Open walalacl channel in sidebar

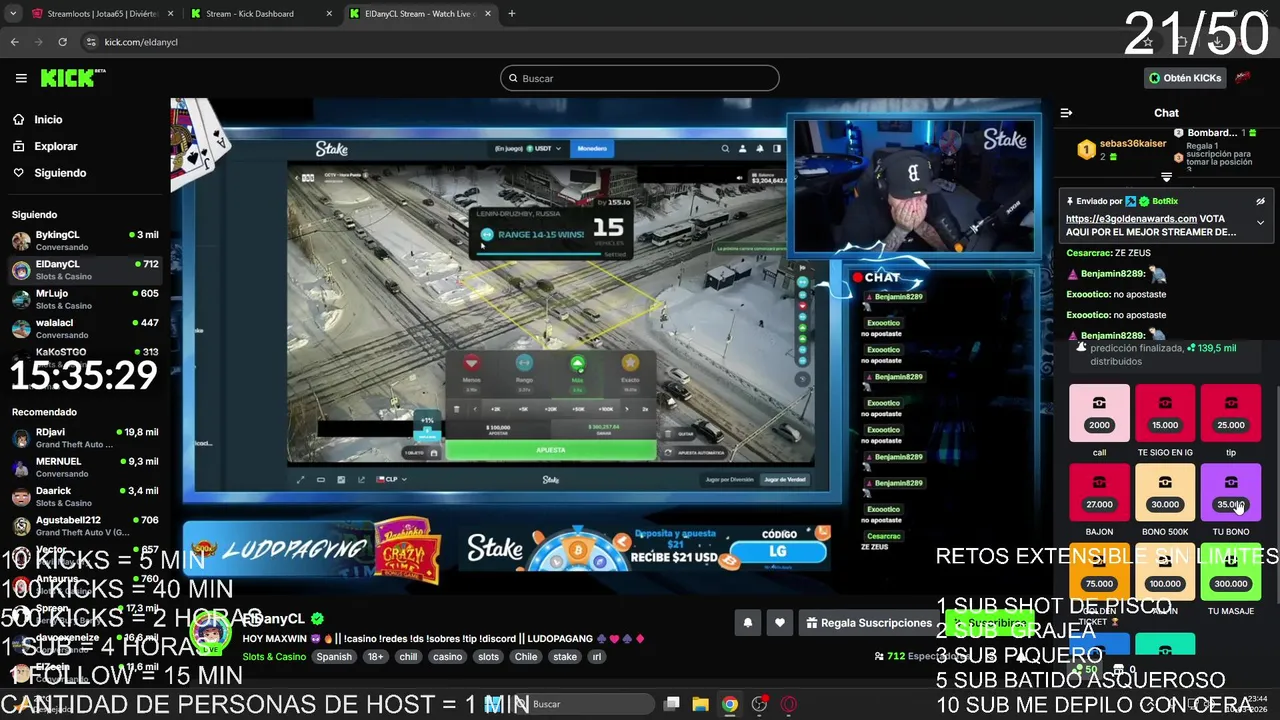tap(85, 328)
